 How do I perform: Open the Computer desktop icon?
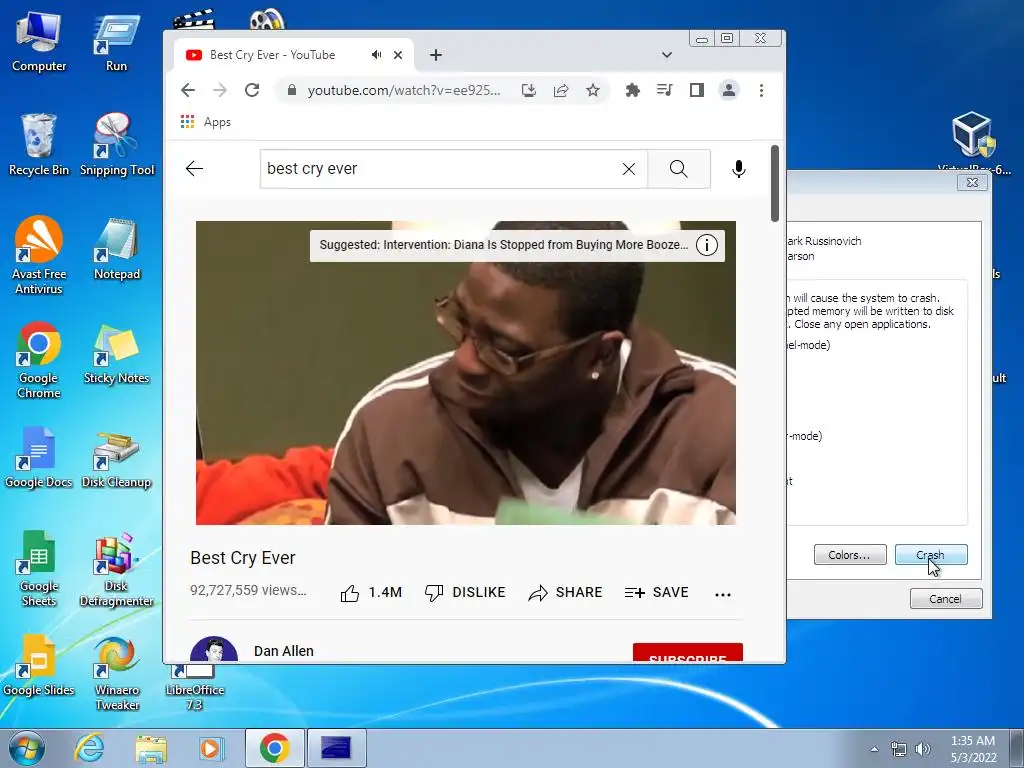point(39,42)
